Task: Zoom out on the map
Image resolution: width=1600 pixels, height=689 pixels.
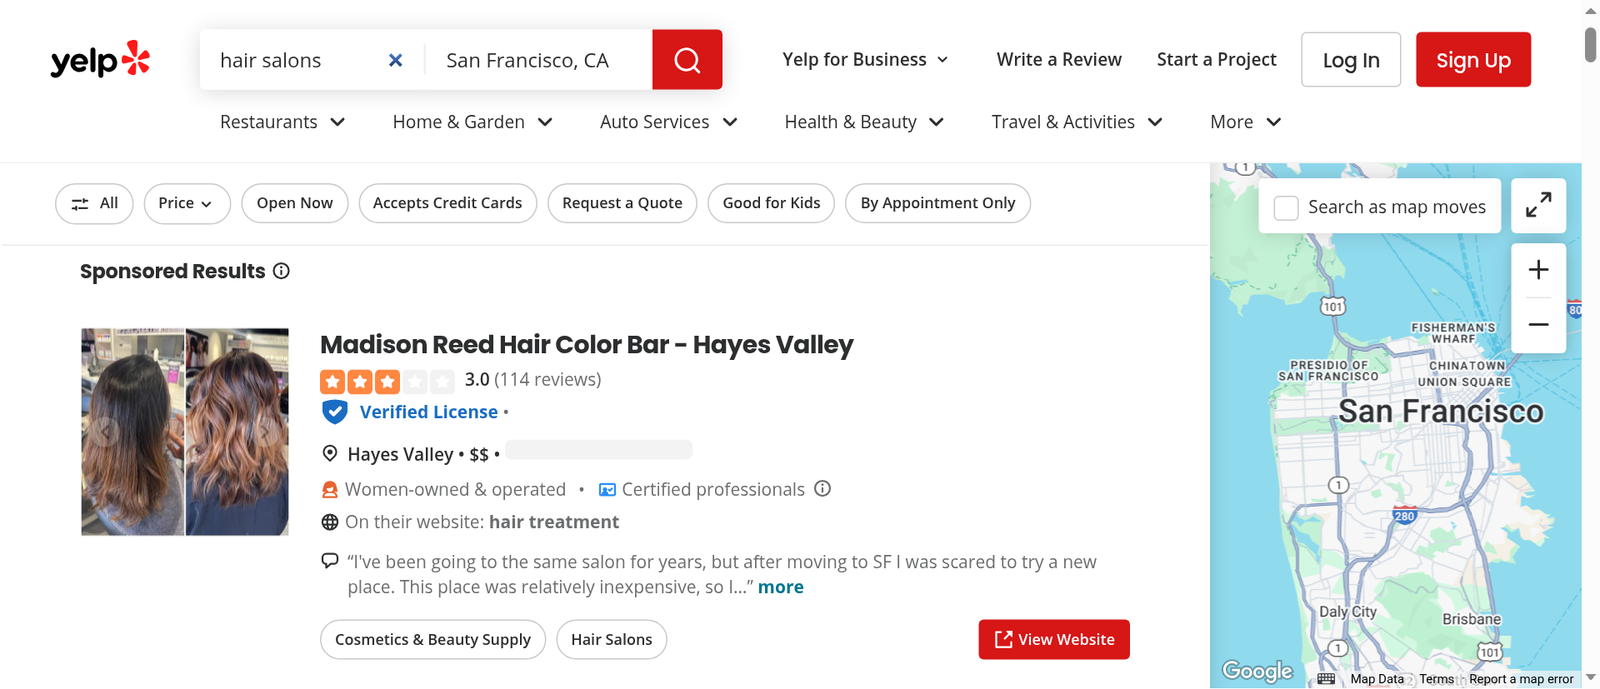Action: (x=1538, y=325)
